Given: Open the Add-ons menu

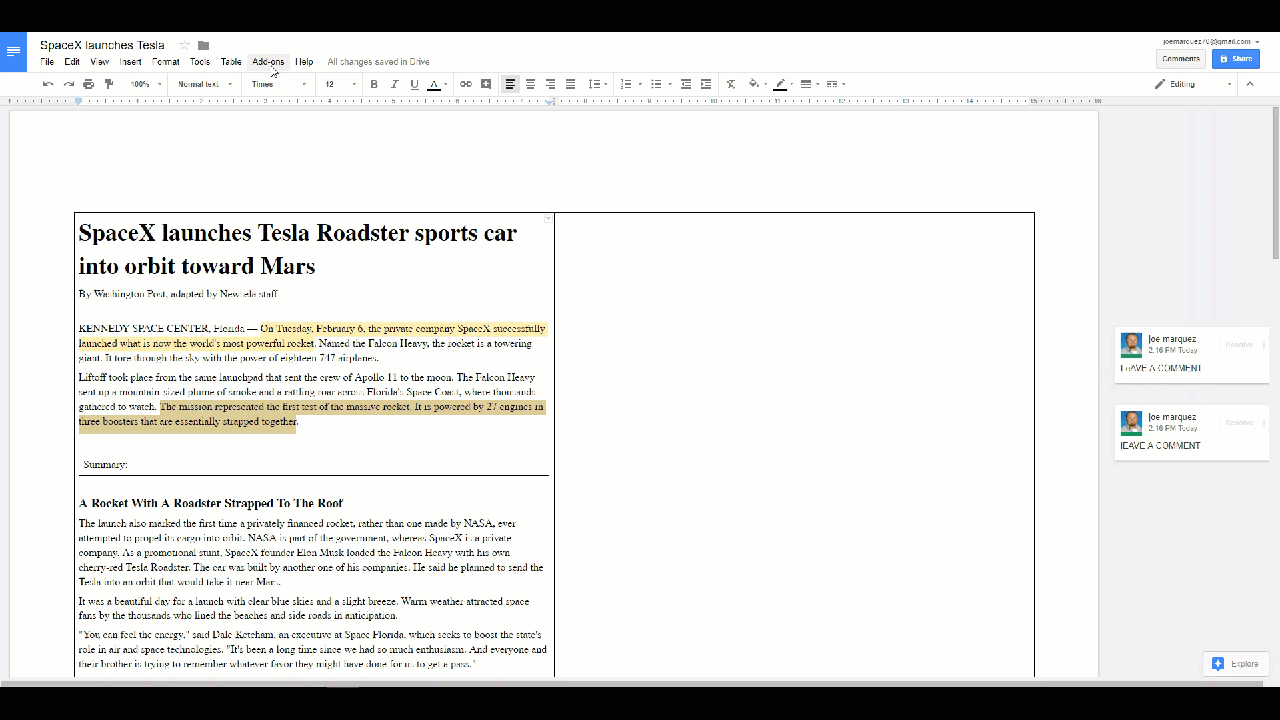Looking at the screenshot, I should point(268,62).
